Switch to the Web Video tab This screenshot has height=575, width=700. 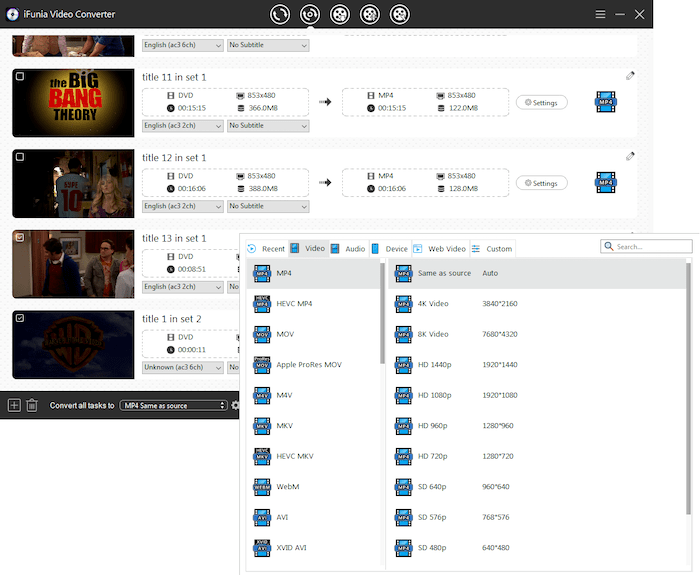coord(439,248)
